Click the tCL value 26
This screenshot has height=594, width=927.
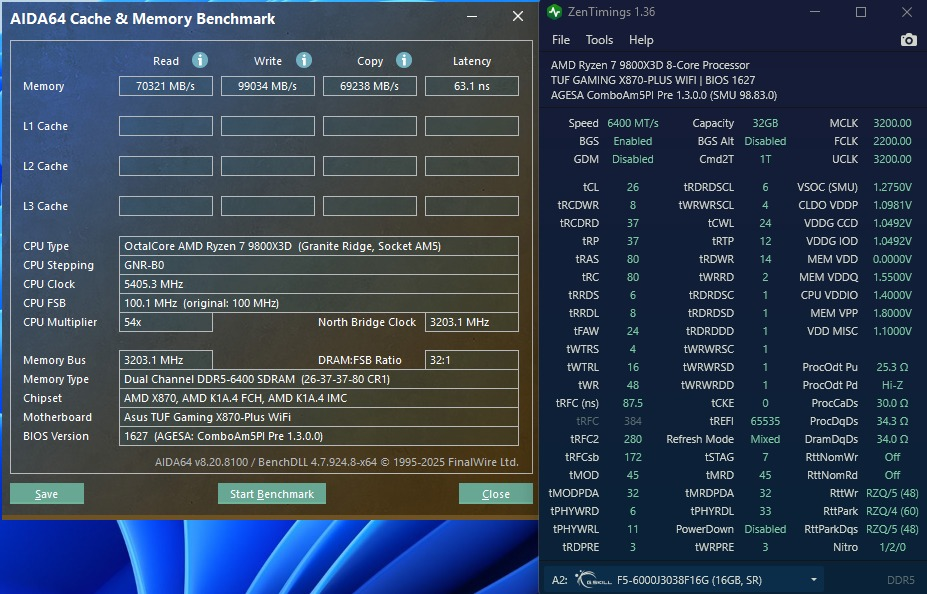633,187
